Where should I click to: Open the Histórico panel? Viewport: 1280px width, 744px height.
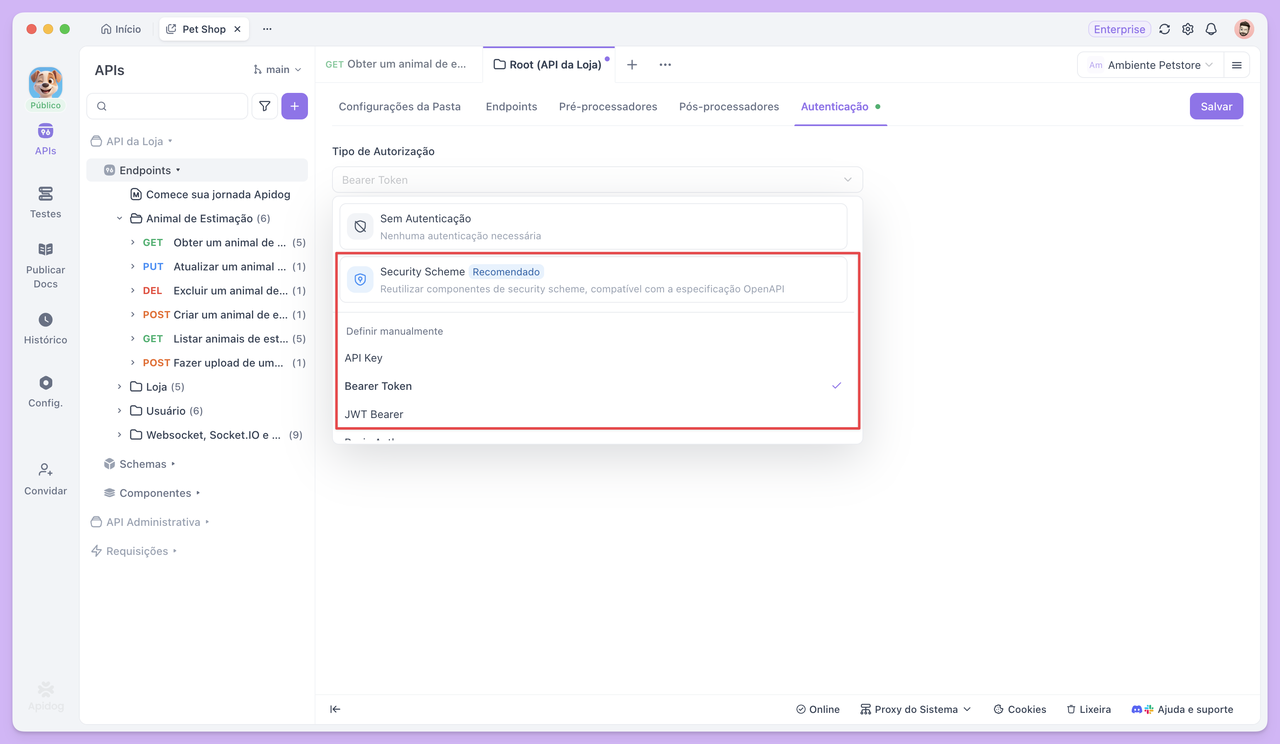click(45, 328)
